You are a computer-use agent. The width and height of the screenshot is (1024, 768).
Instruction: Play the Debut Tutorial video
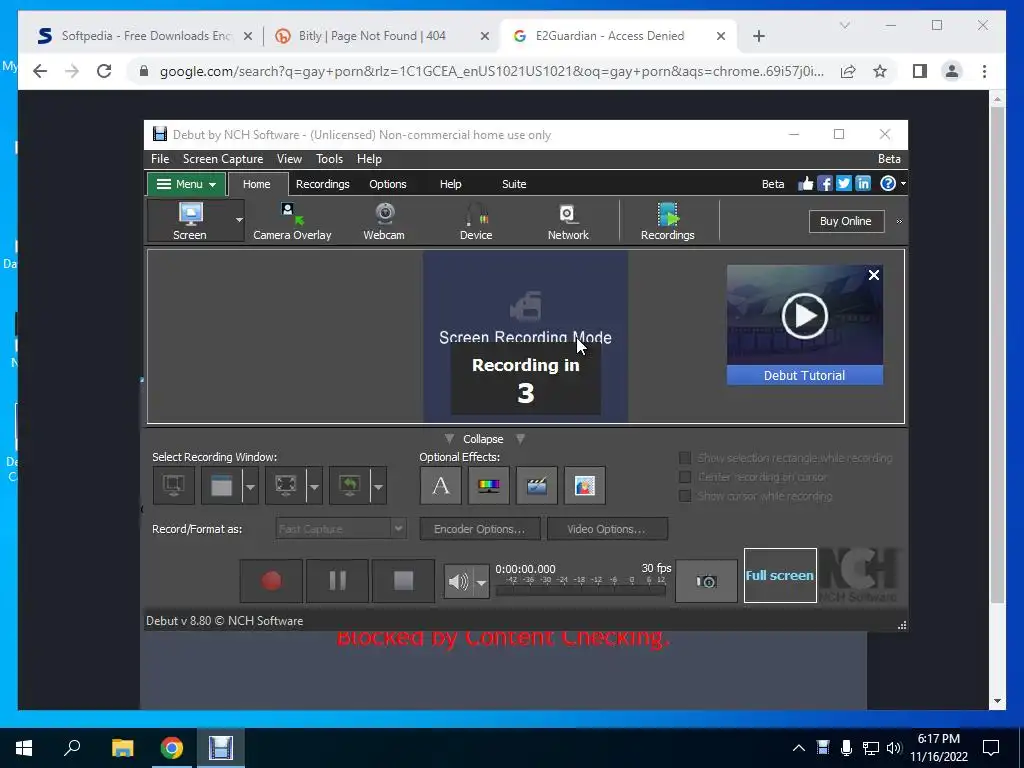805,316
